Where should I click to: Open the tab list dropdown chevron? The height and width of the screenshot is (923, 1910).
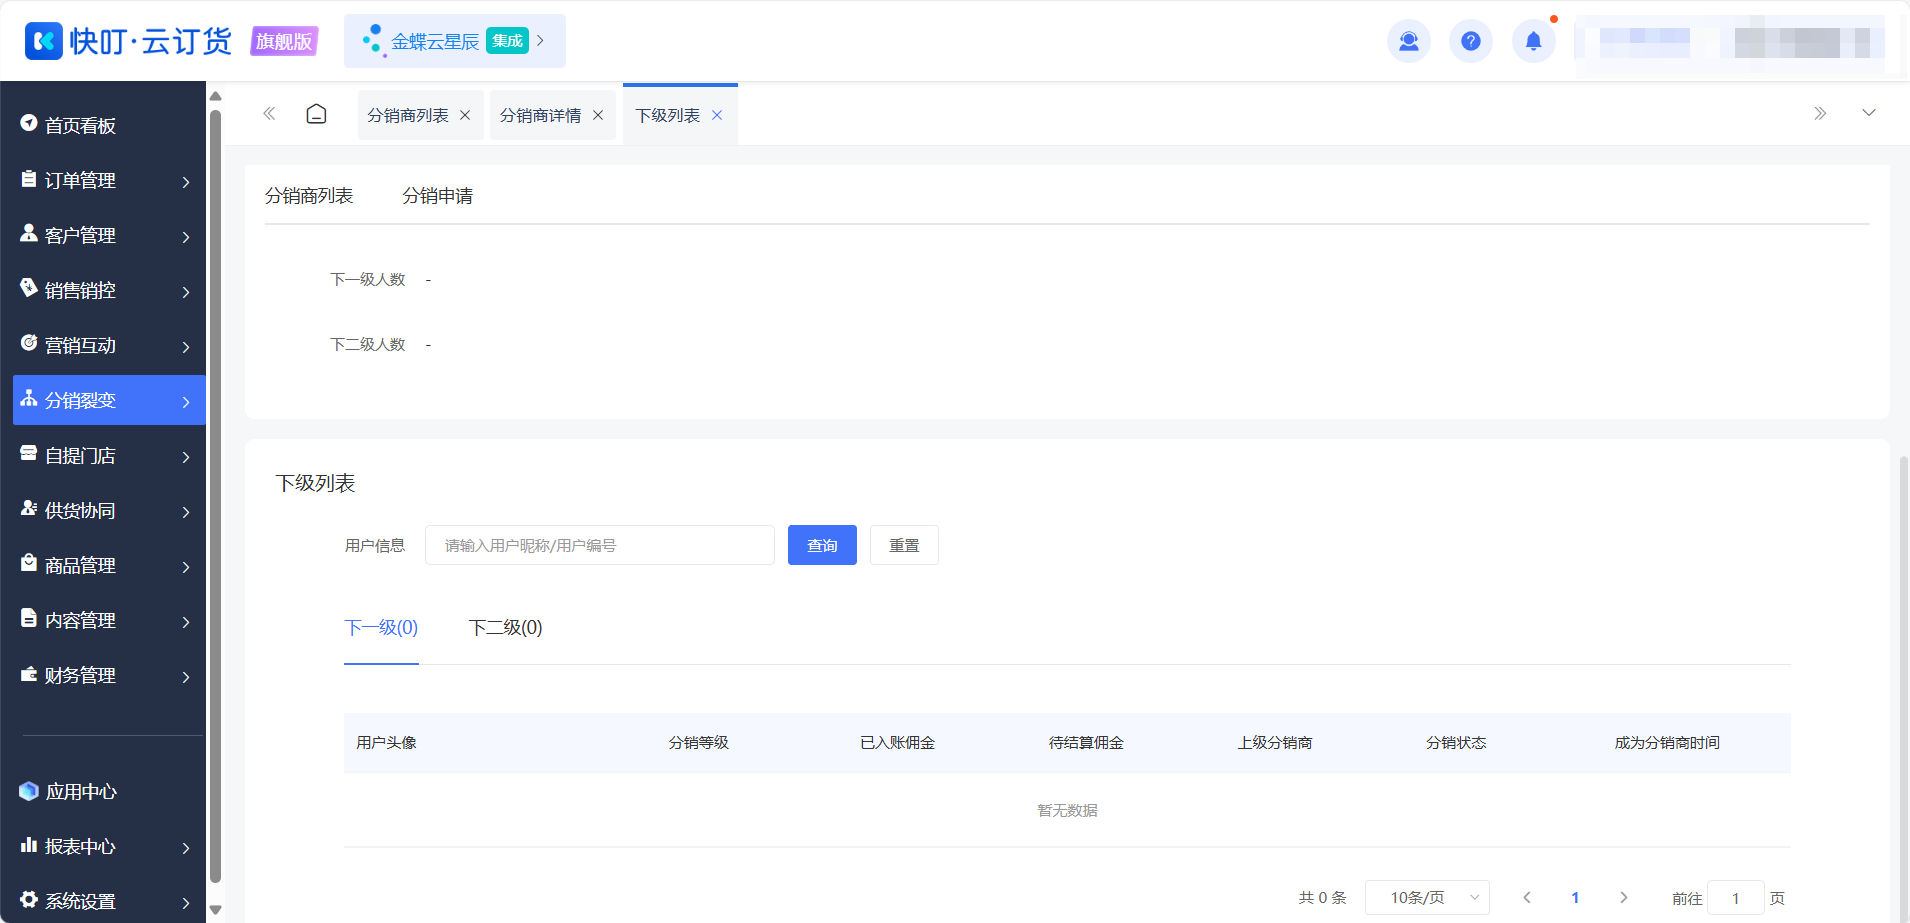pyautogui.click(x=1869, y=113)
